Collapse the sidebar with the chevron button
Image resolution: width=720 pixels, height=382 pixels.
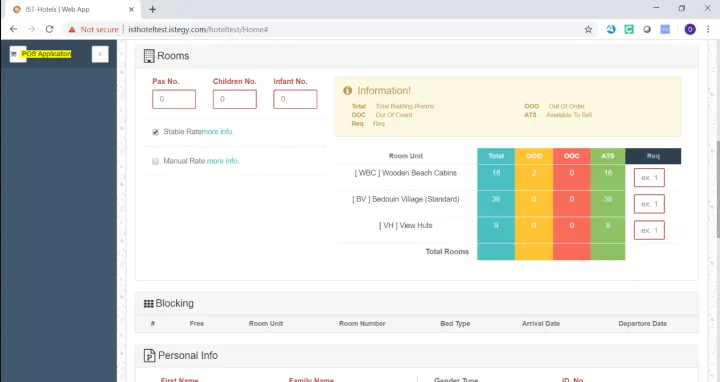tap(100, 54)
